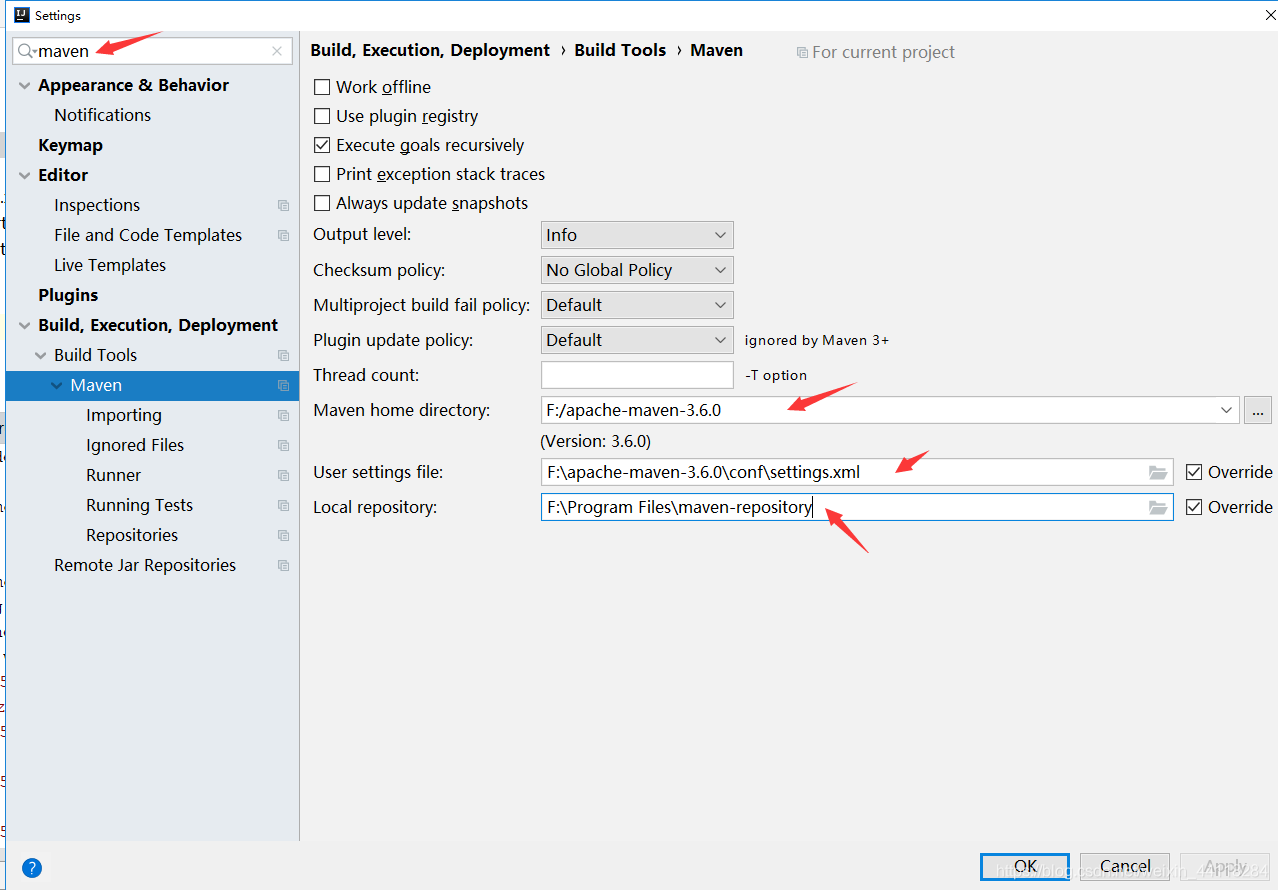Click the Version: 3.6.0 text
This screenshot has width=1278, height=890.
(596, 441)
